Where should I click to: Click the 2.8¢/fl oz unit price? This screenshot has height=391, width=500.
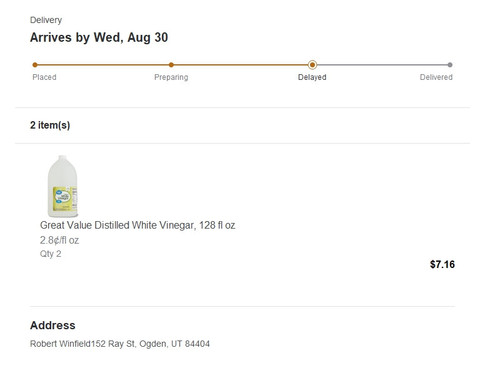point(59,240)
